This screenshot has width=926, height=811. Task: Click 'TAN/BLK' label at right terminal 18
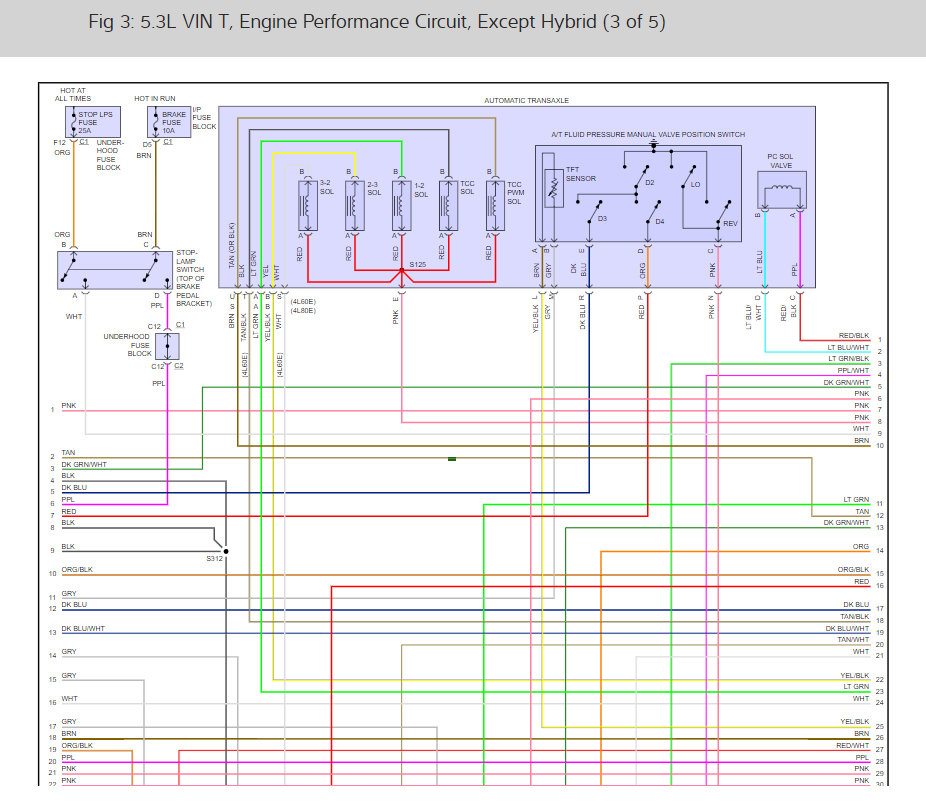pyautogui.click(x=855, y=616)
